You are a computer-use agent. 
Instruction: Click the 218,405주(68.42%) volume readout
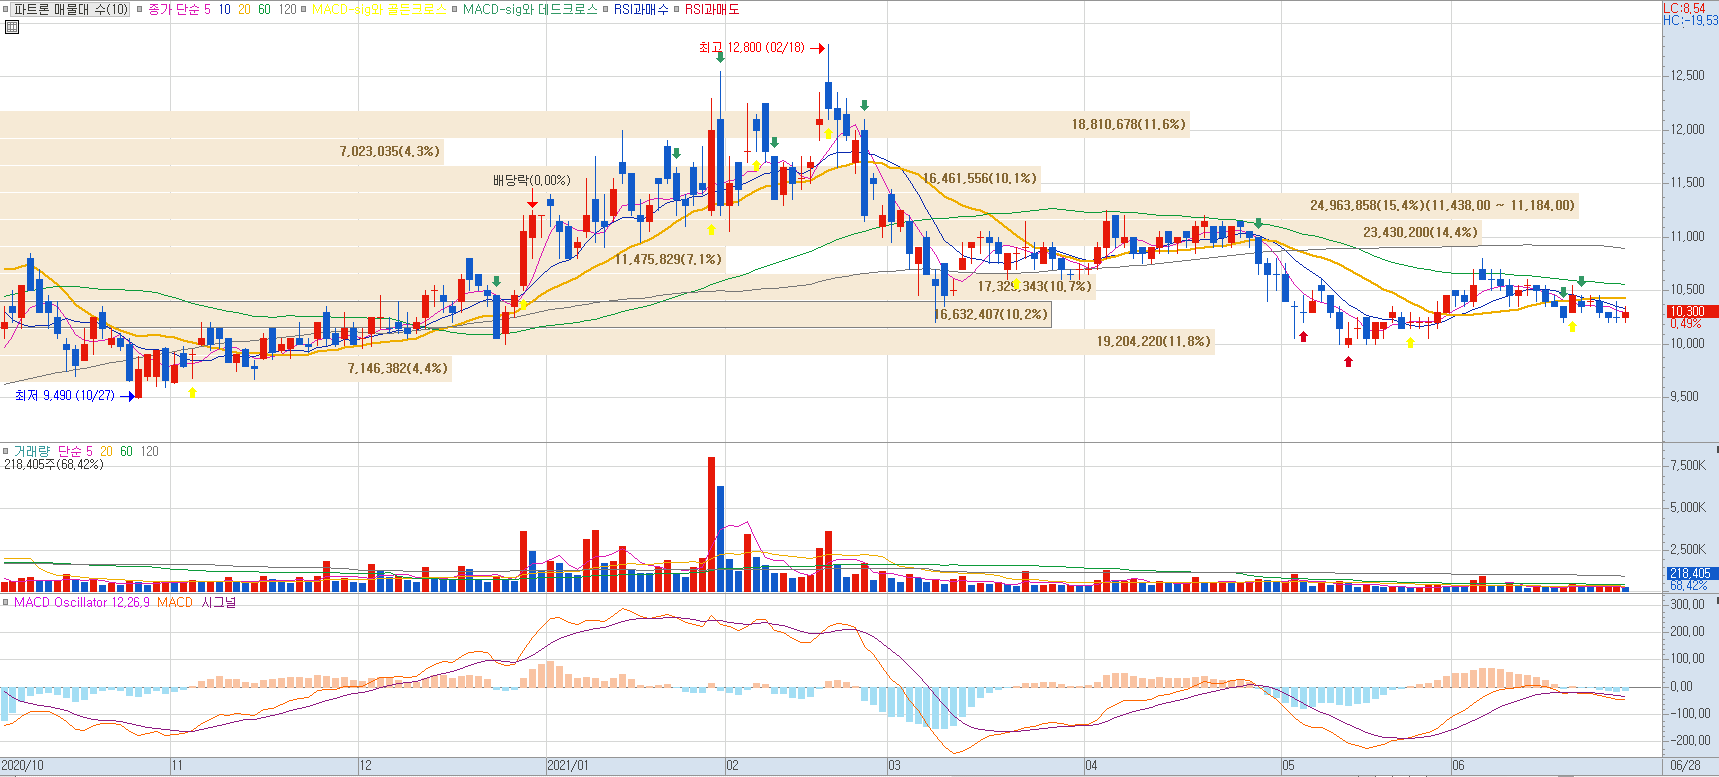point(54,464)
